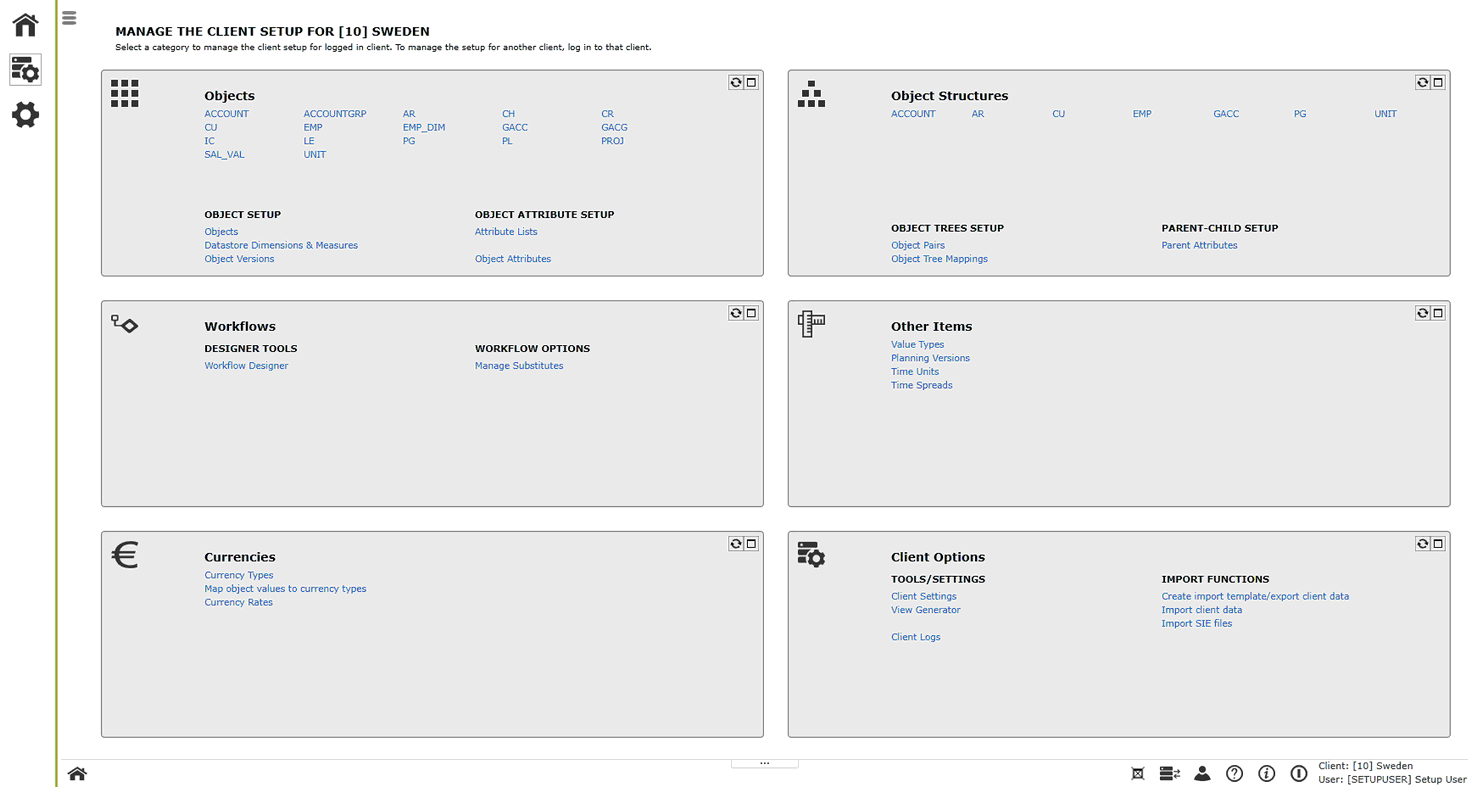The image size is (1472, 793).
Task: Refresh the Objects panel
Action: [x=737, y=82]
